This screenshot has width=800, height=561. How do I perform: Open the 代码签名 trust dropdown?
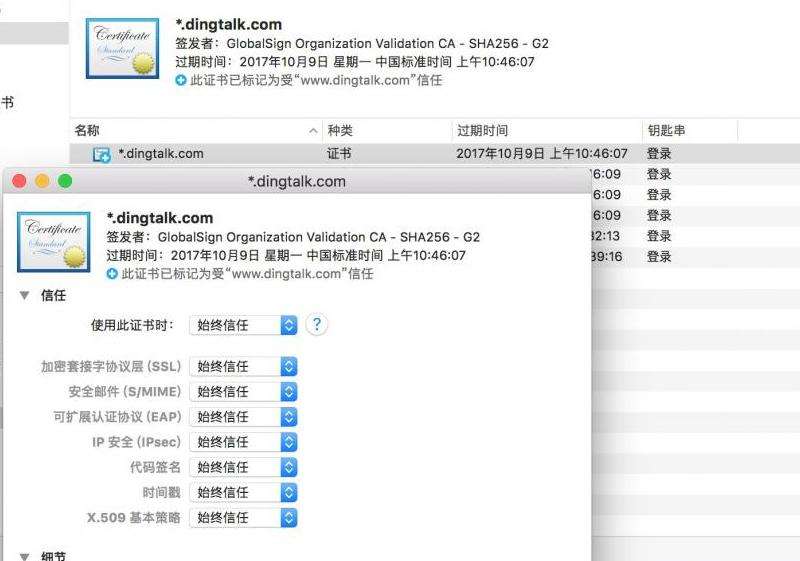click(243, 467)
